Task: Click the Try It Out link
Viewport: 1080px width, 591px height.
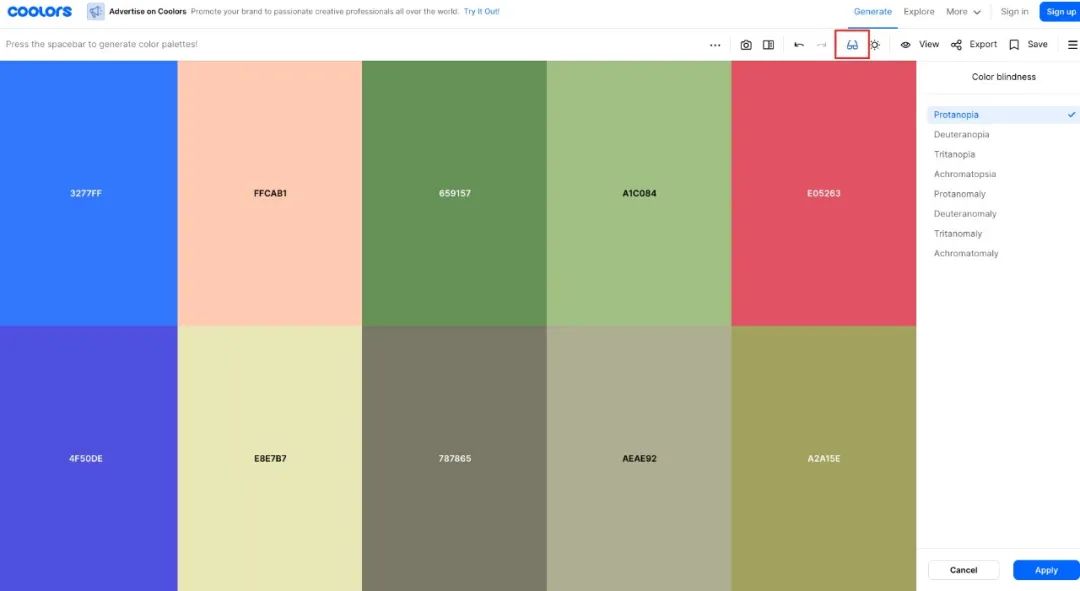Action: (481, 12)
